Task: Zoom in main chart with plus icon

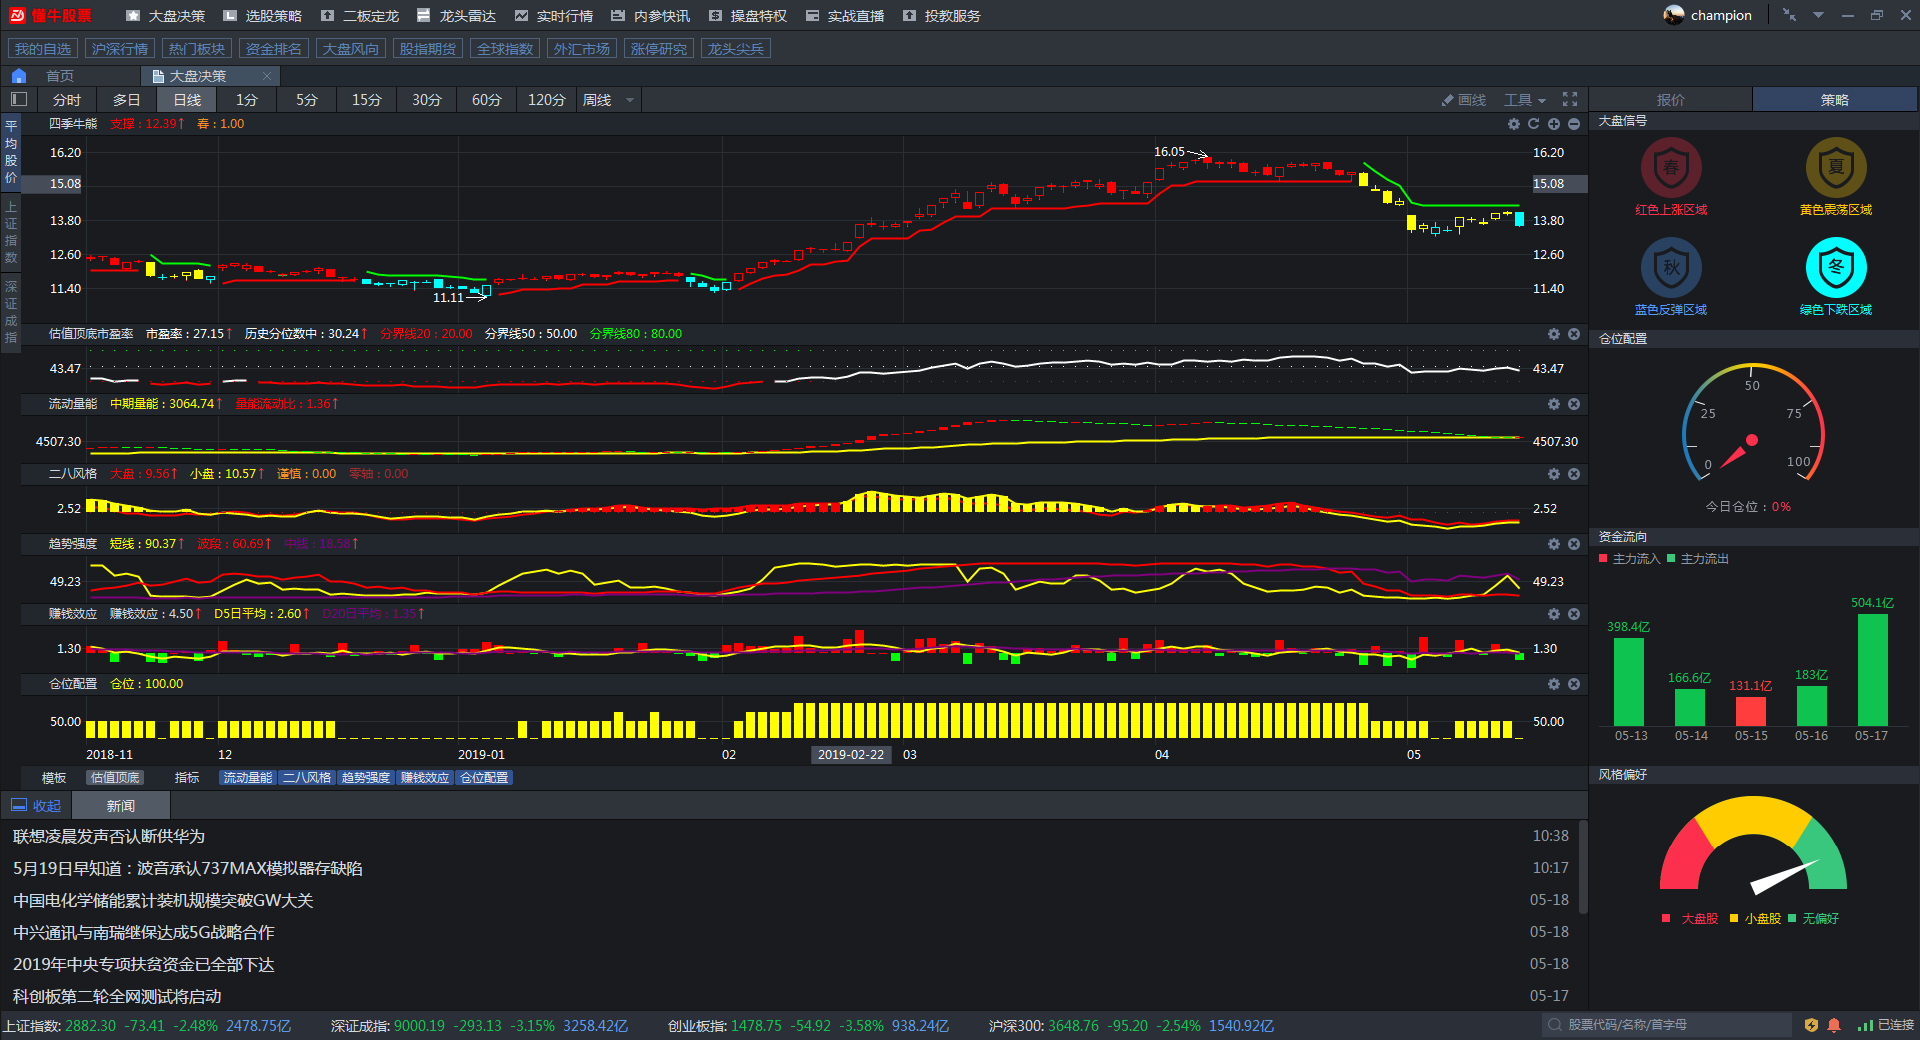Action: (1554, 124)
